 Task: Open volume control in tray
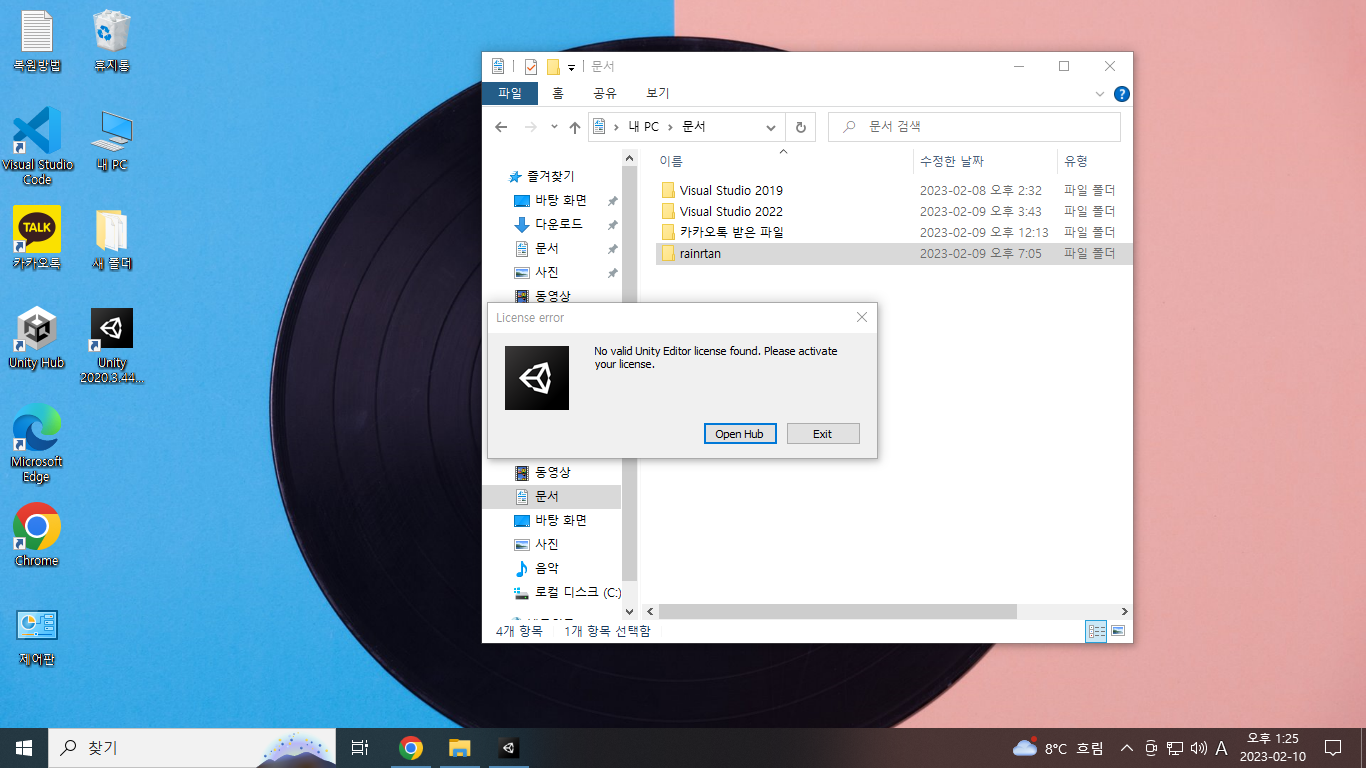[1199, 748]
